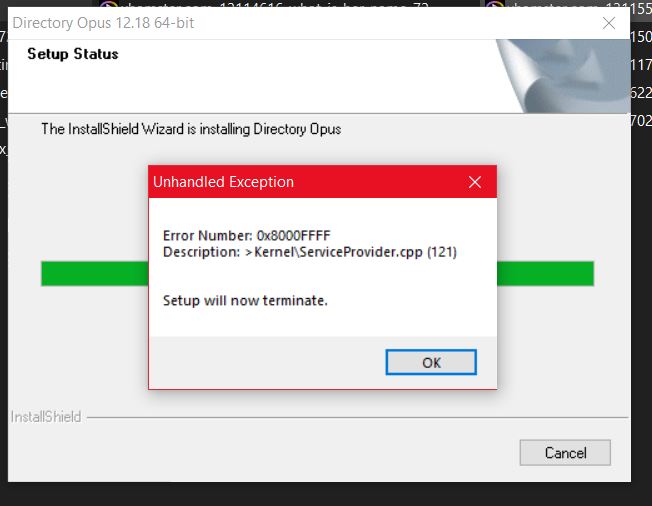This screenshot has width=652, height=506.
Task: Click the green progress bar left segment
Action: tap(94, 274)
